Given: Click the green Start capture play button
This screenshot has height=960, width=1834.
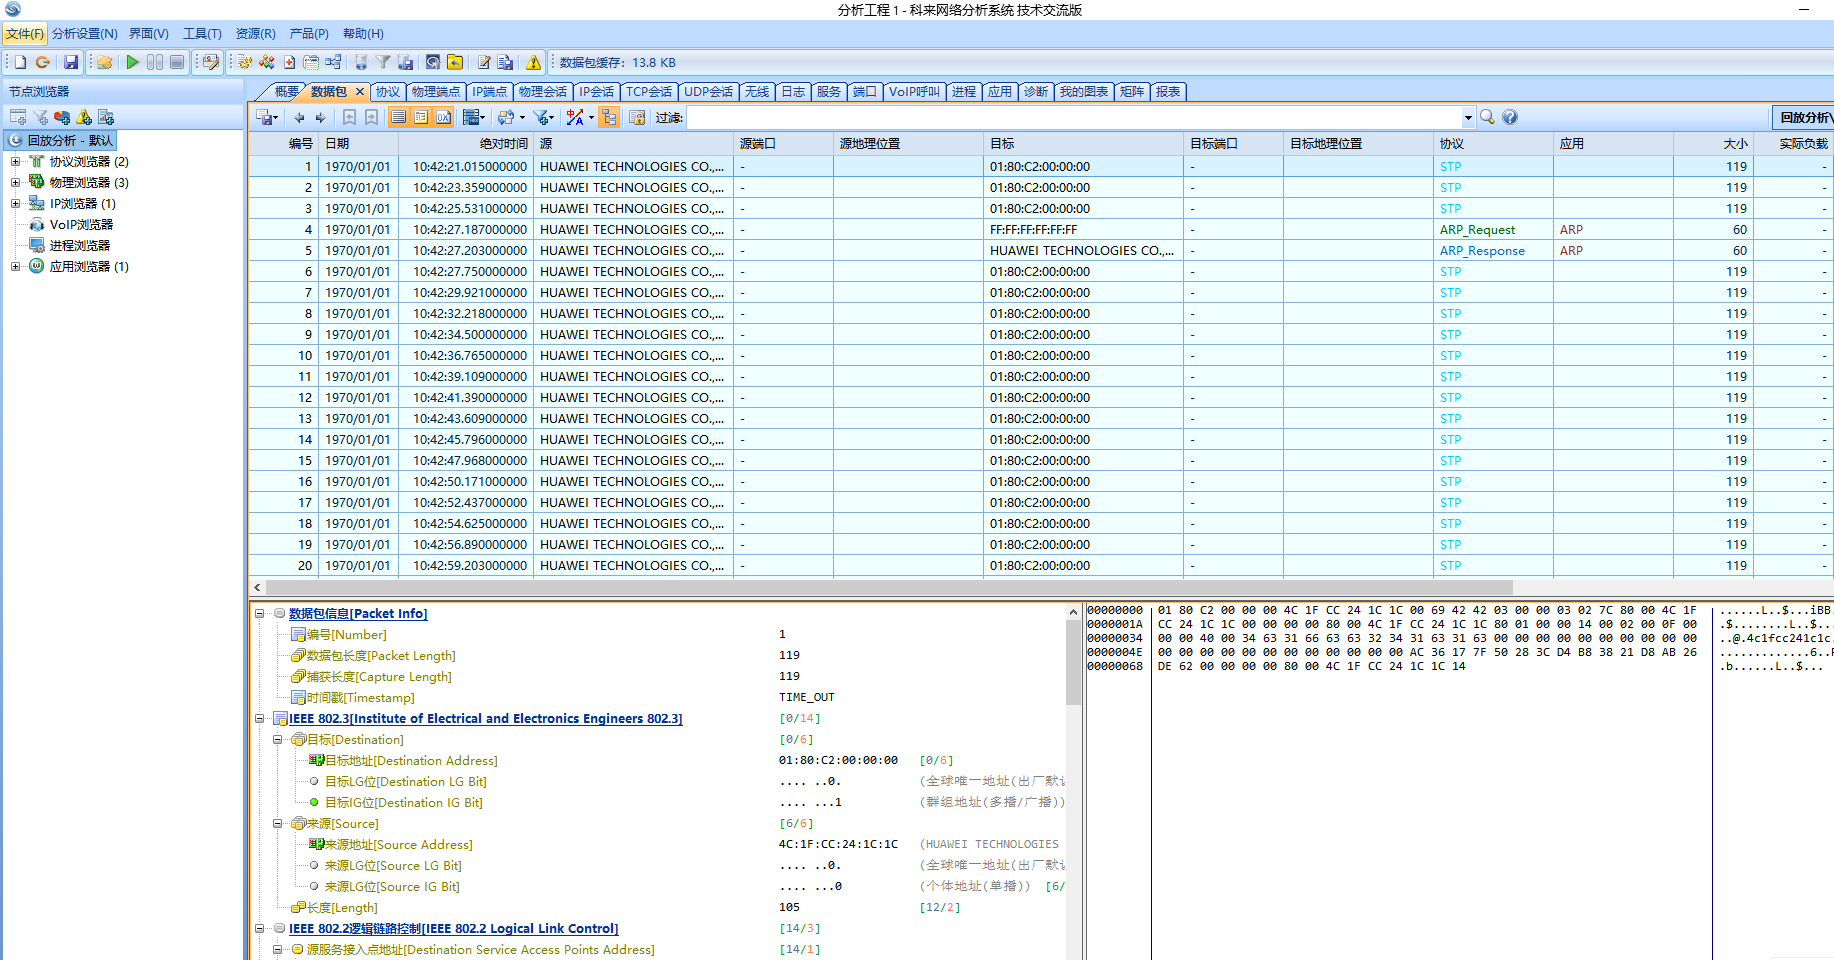Looking at the screenshot, I should (132, 62).
